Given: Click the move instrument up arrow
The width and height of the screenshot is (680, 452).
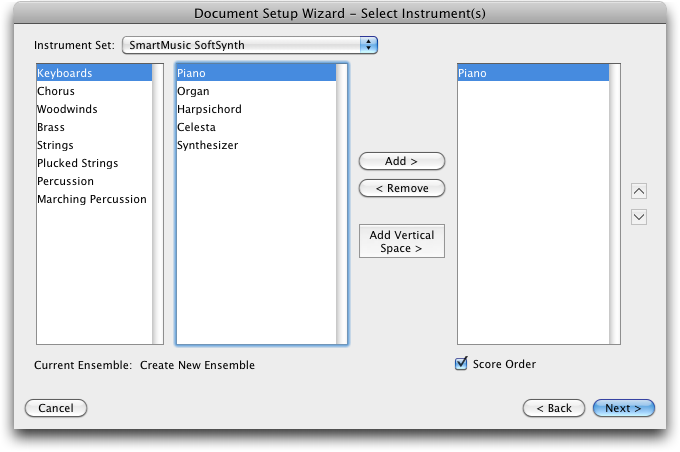Looking at the screenshot, I should tap(638, 191).
